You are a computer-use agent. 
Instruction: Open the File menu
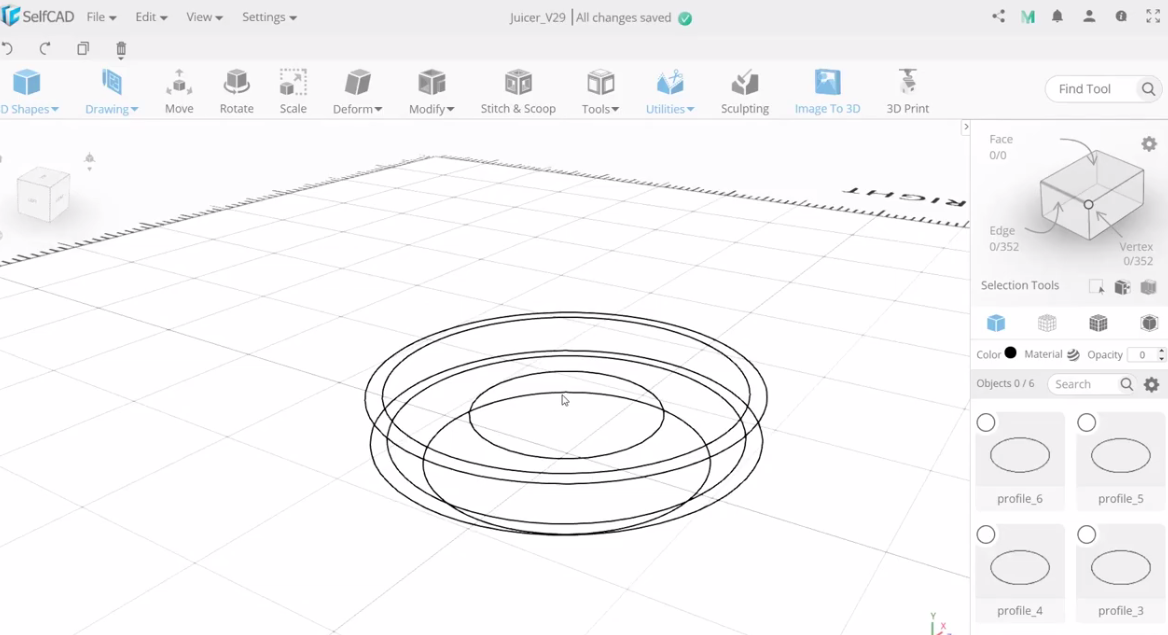pos(101,17)
